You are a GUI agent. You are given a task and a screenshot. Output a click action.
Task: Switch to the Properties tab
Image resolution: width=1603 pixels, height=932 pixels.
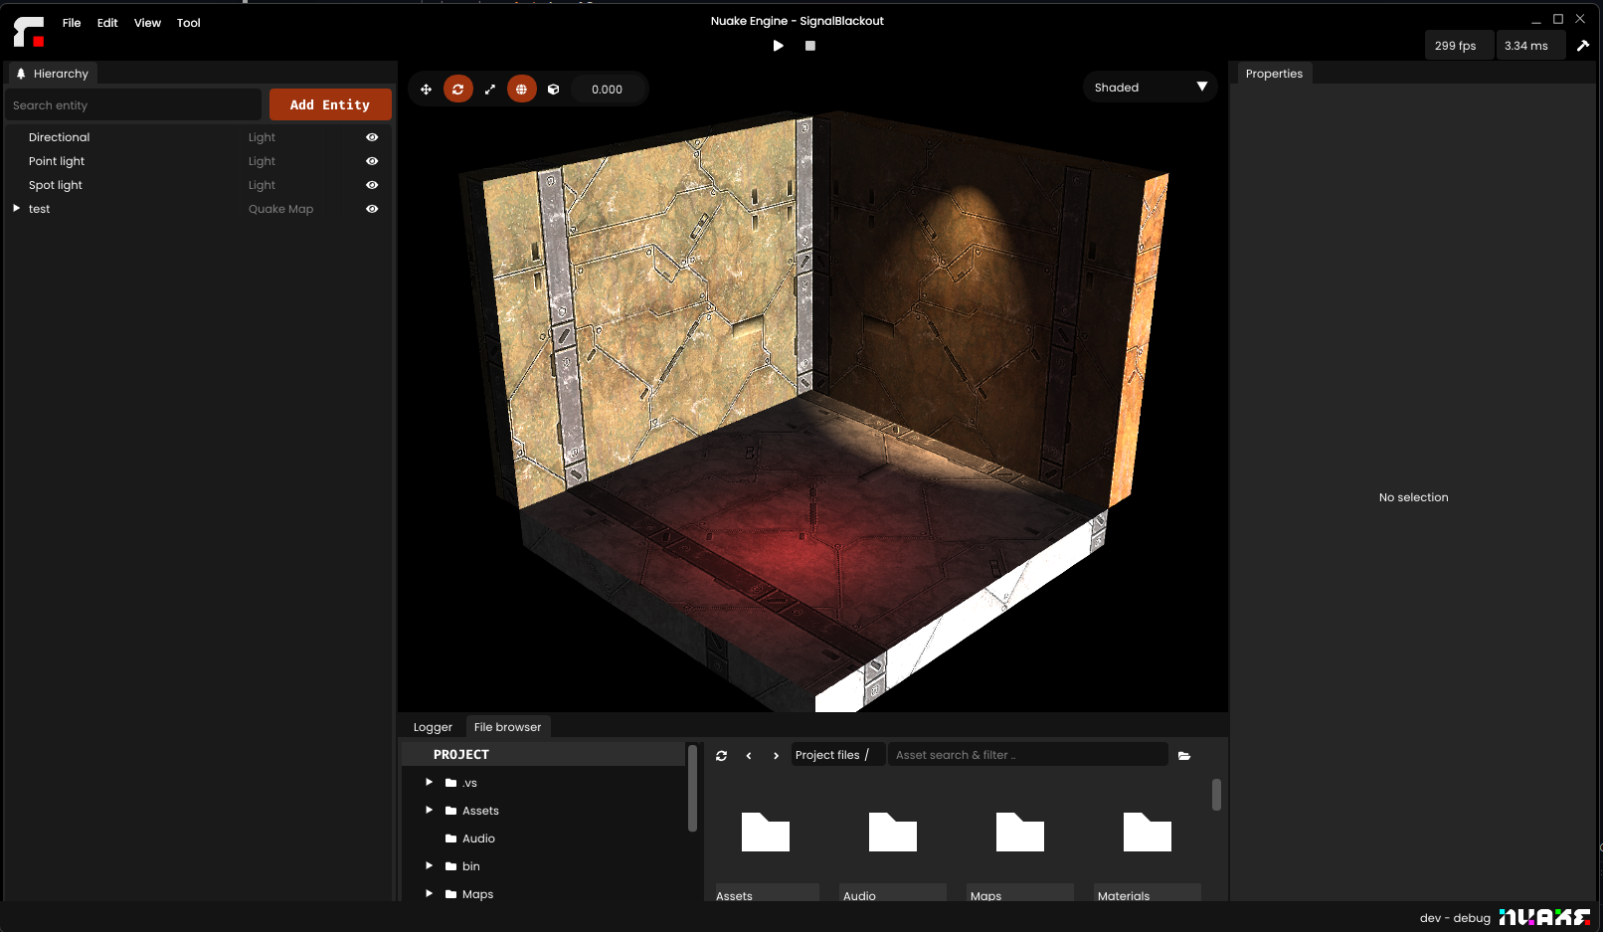tap(1274, 73)
